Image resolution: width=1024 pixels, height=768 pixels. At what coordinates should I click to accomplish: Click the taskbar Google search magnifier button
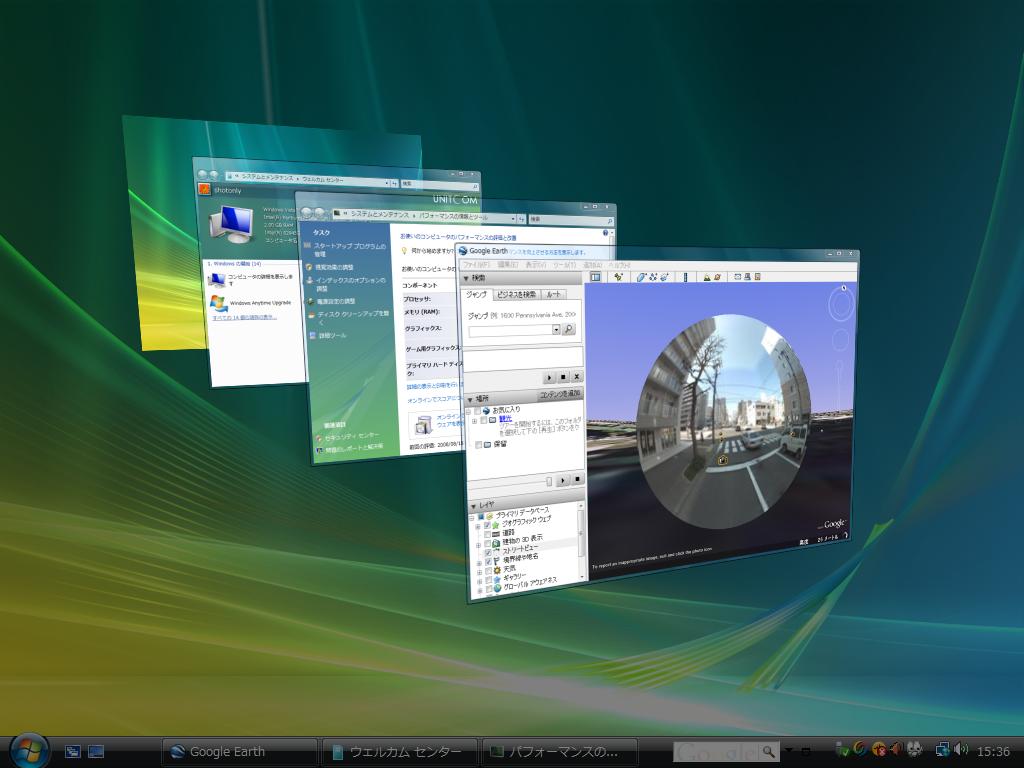pyautogui.click(x=769, y=752)
